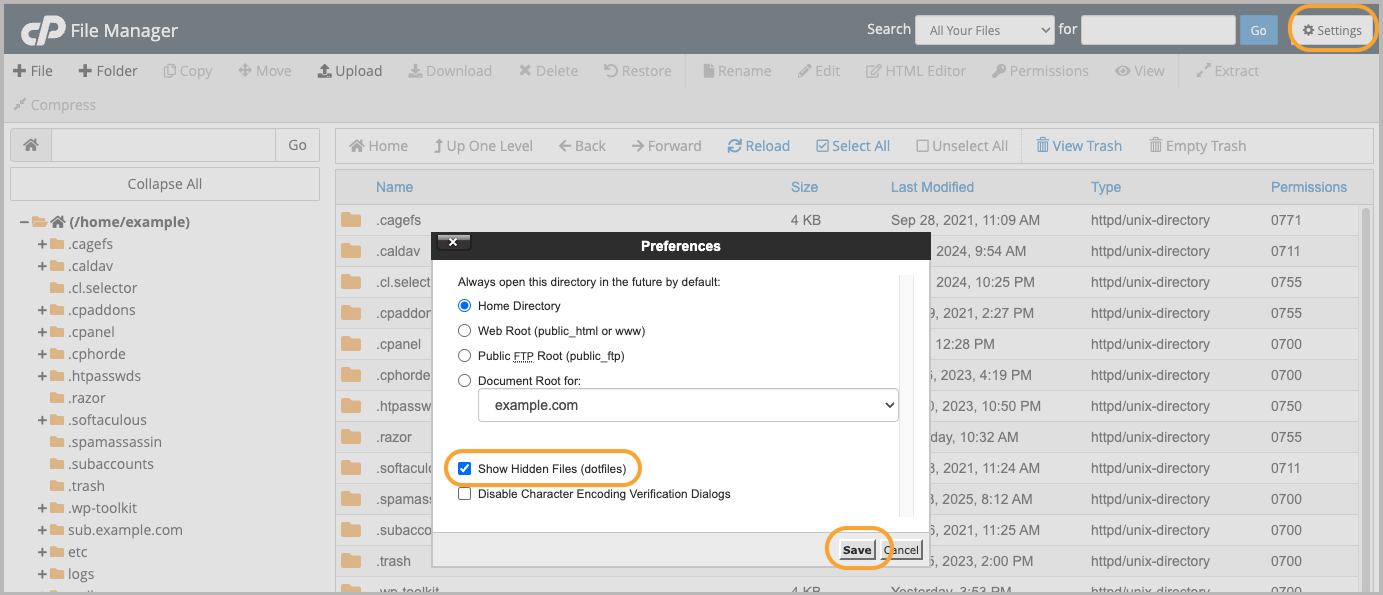Click the home icon beside path field
This screenshot has height=595, width=1383.
pyautogui.click(x=31, y=146)
